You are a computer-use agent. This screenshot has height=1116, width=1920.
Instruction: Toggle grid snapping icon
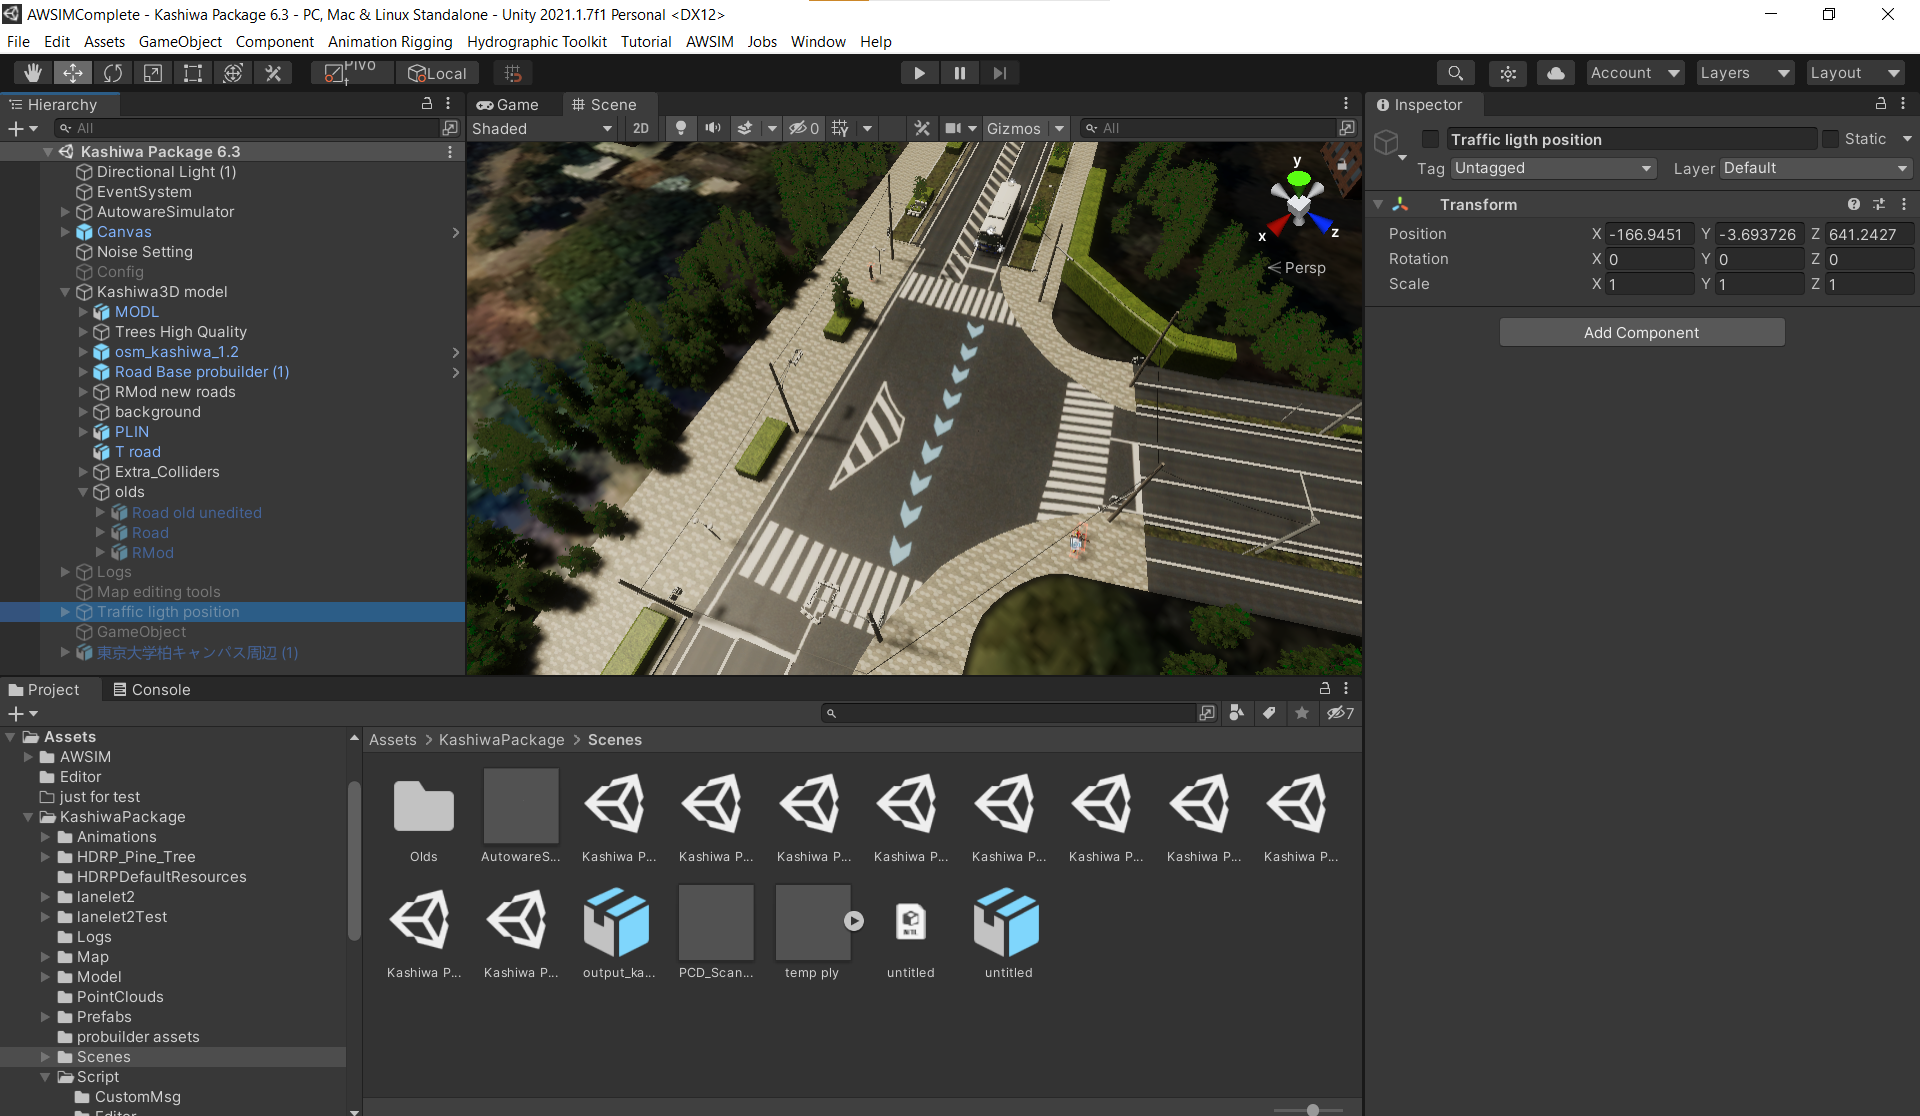(x=513, y=73)
